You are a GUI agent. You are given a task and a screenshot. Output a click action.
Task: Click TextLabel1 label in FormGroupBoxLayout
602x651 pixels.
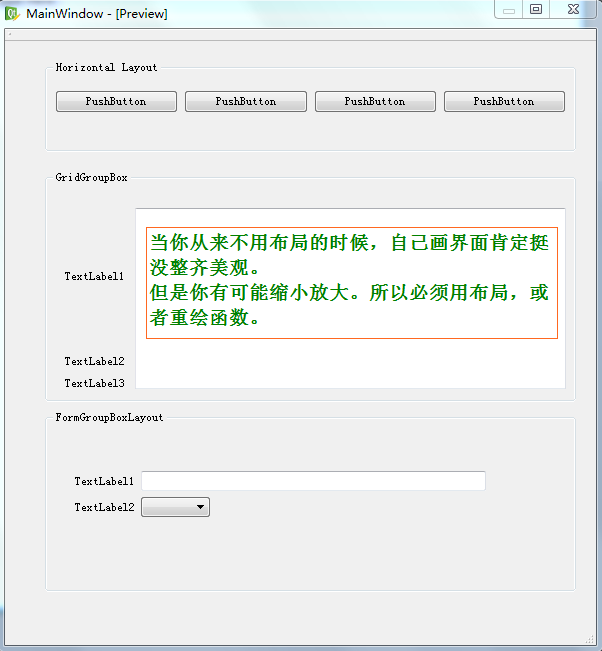[x=104, y=481]
